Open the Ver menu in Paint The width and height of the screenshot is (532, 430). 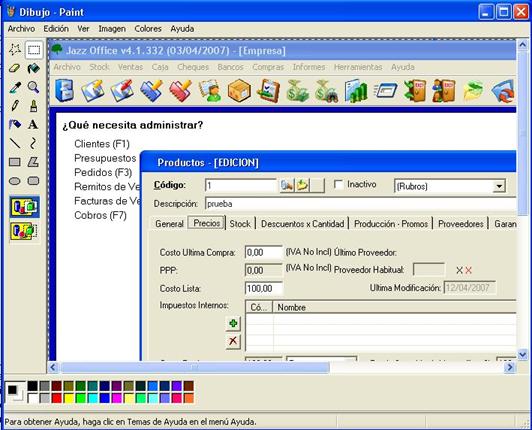[83, 29]
